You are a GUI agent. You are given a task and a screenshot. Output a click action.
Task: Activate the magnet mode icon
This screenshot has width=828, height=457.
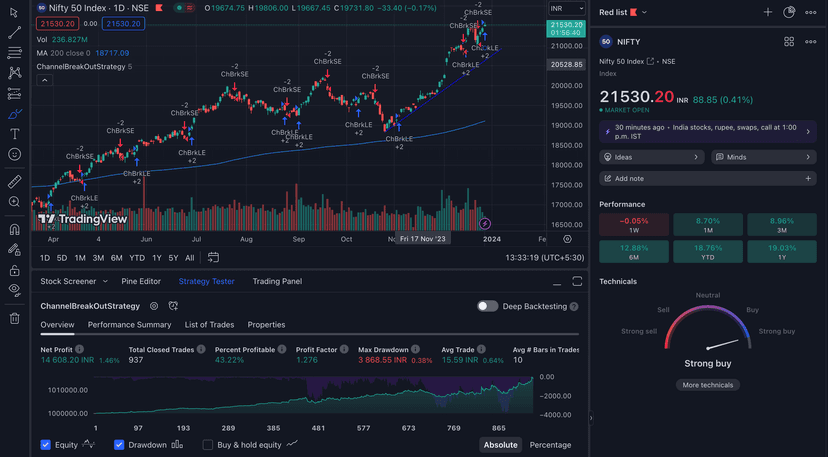14,228
